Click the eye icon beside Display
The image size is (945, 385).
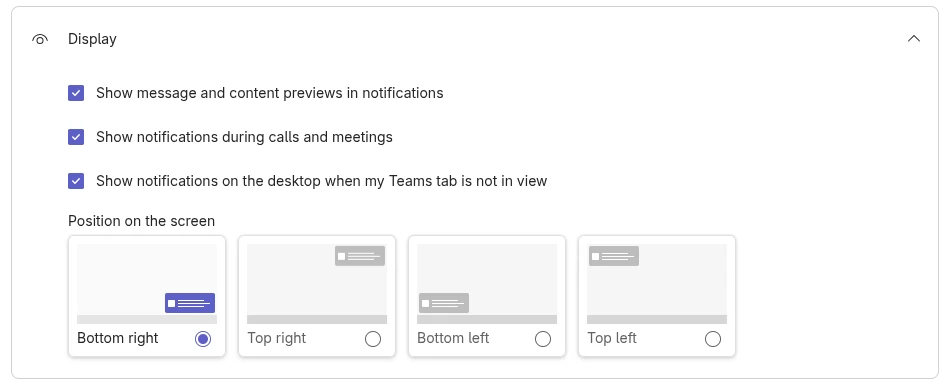point(40,39)
